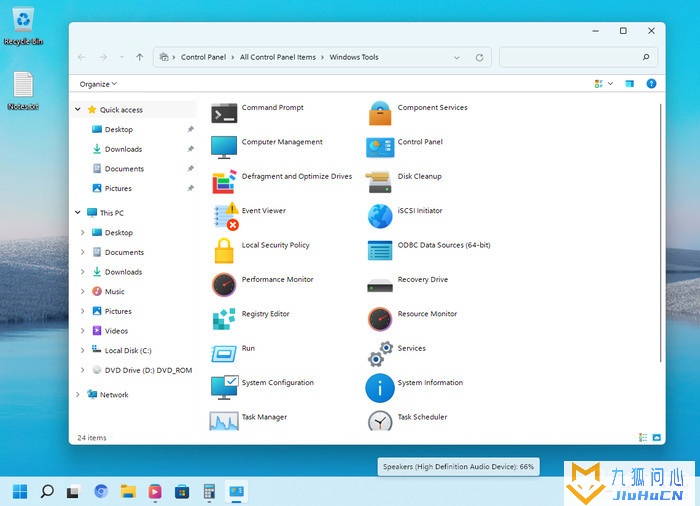The width and height of the screenshot is (700, 506).
Task: Launch Task Manager icon
Action: click(x=224, y=421)
